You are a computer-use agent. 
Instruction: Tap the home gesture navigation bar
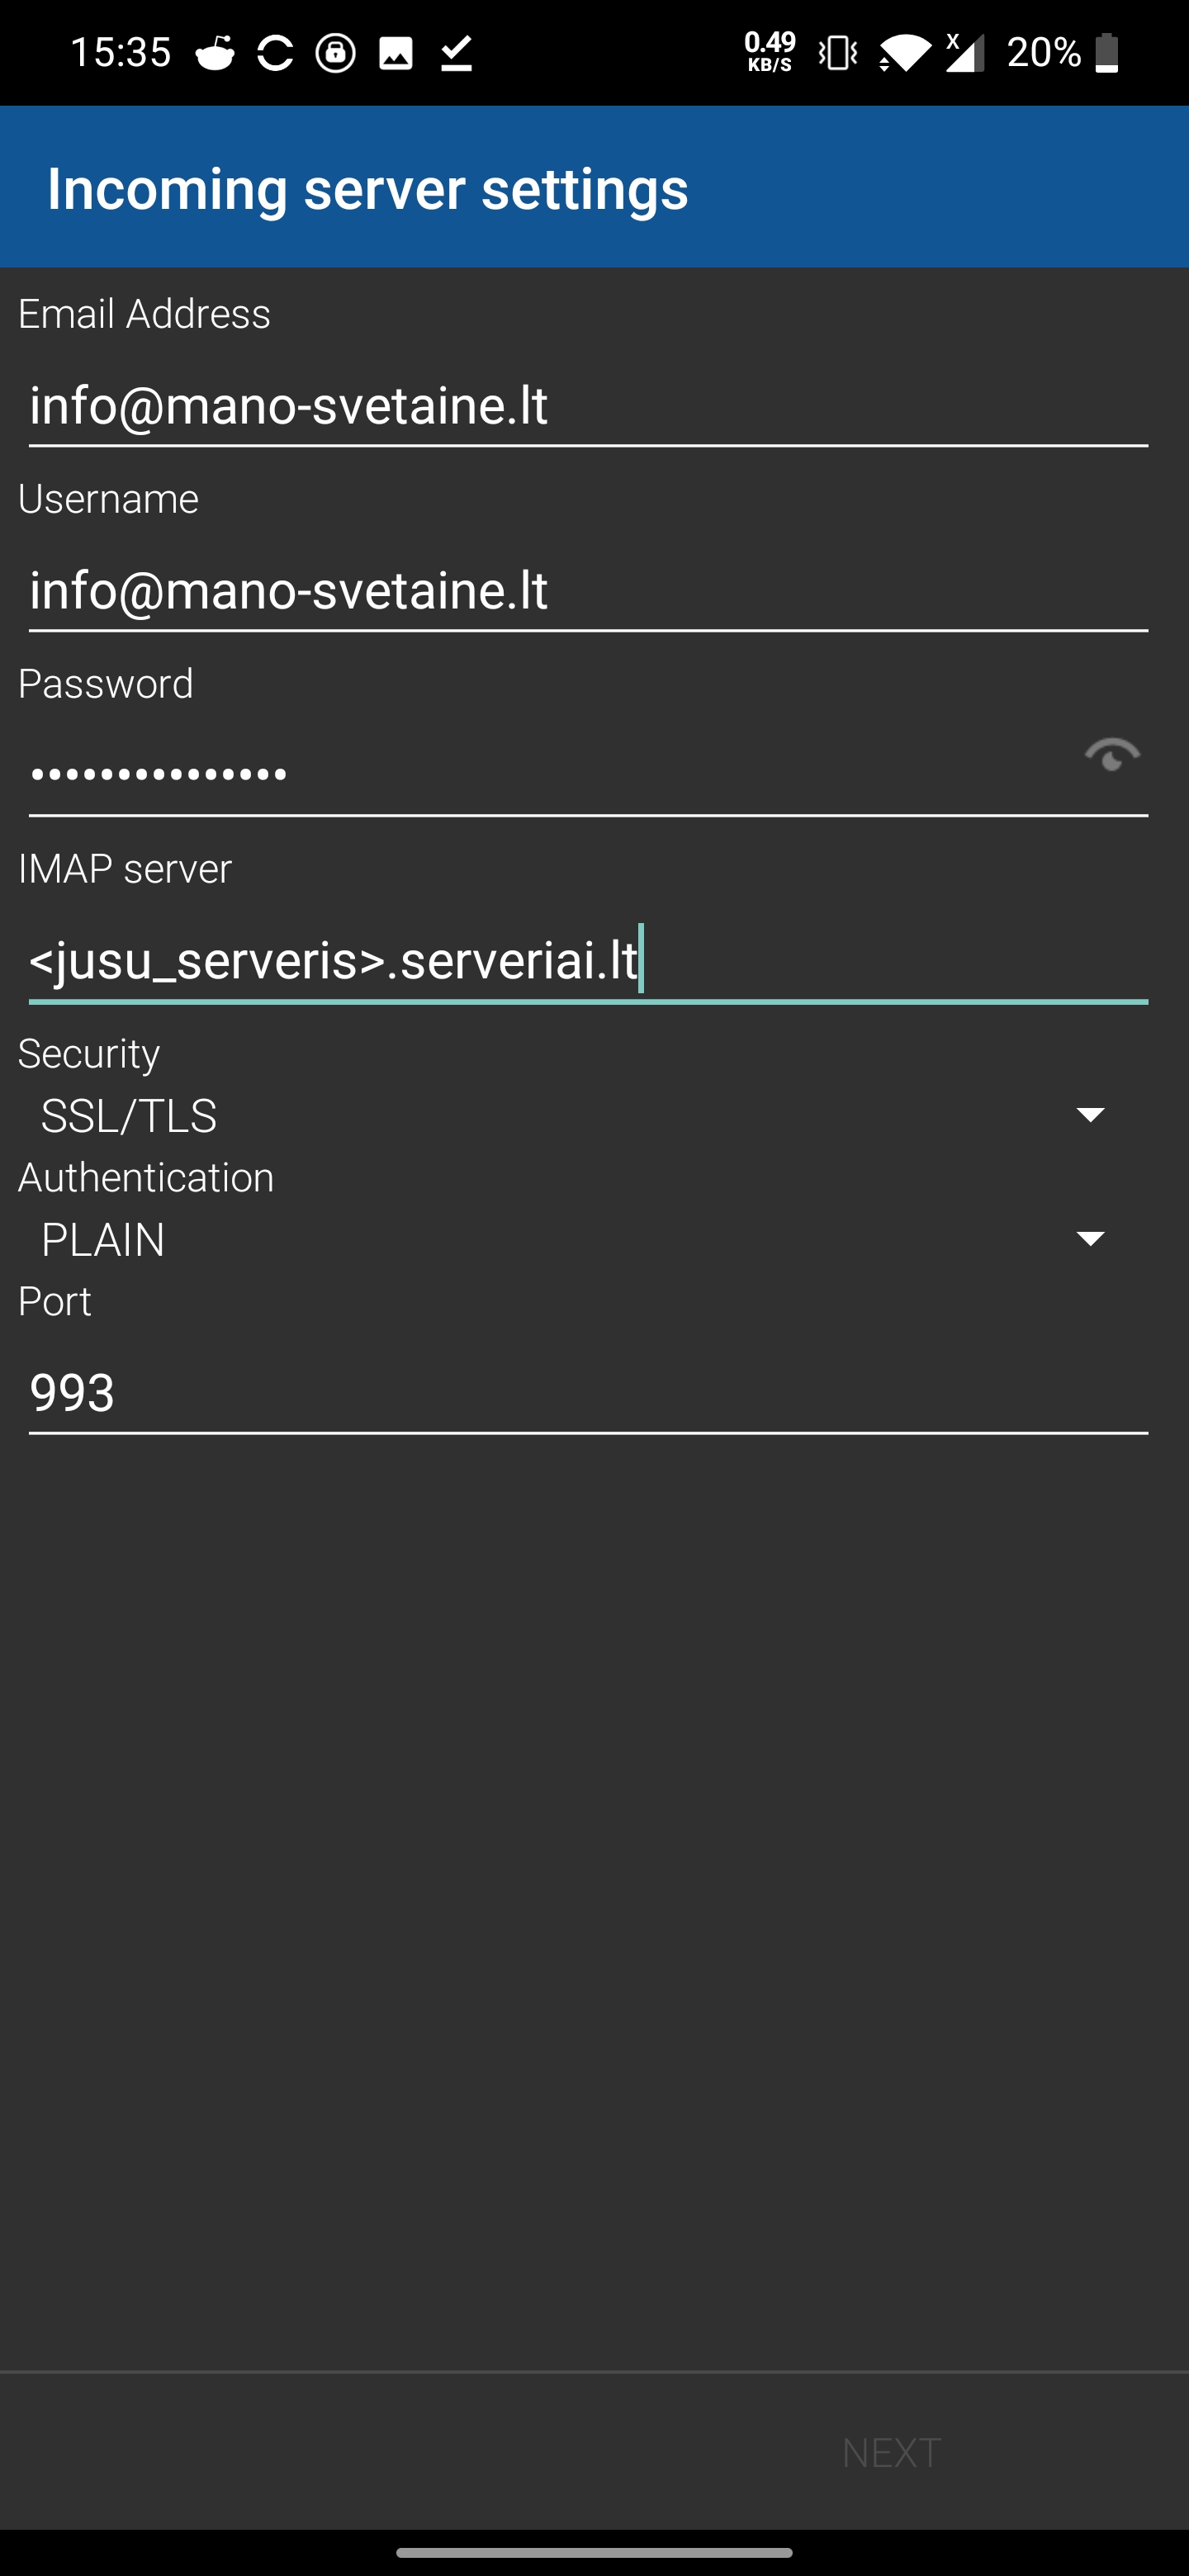point(594,2553)
